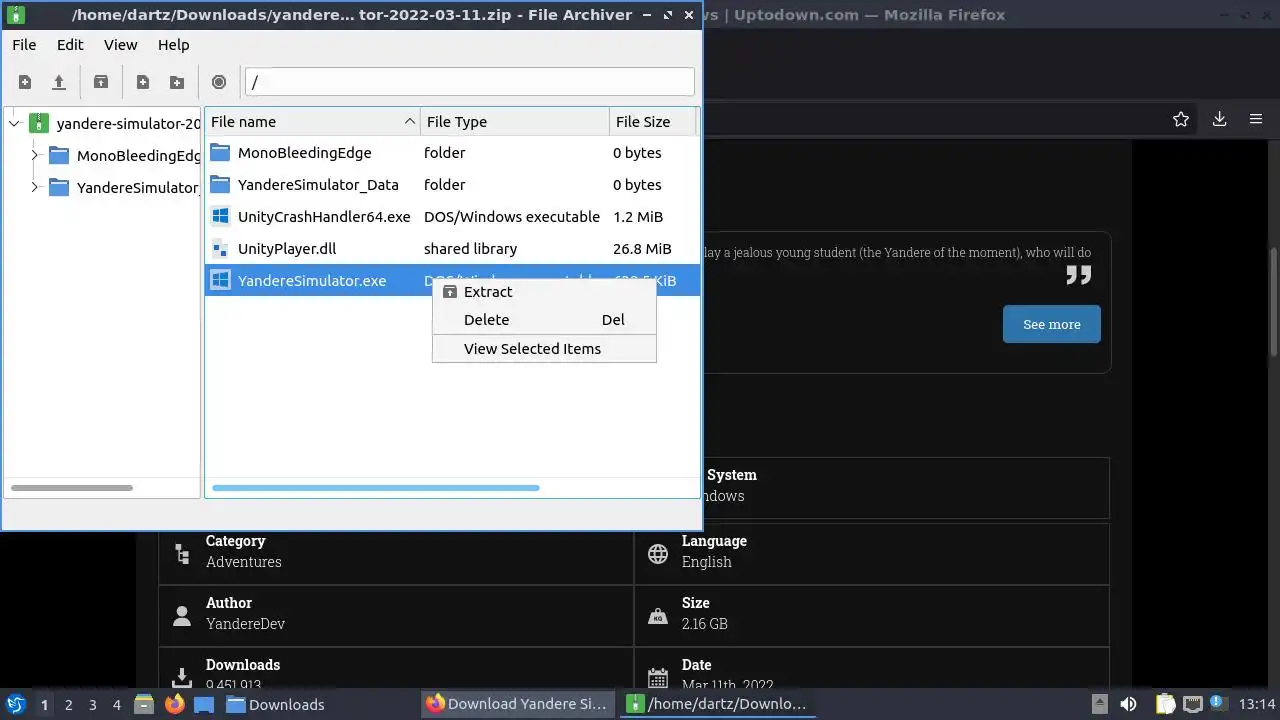Image resolution: width=1280 pixels, height=720 pixels.
Task: Switch to virtual desktop 4
Action: click(x=117, y=704)
